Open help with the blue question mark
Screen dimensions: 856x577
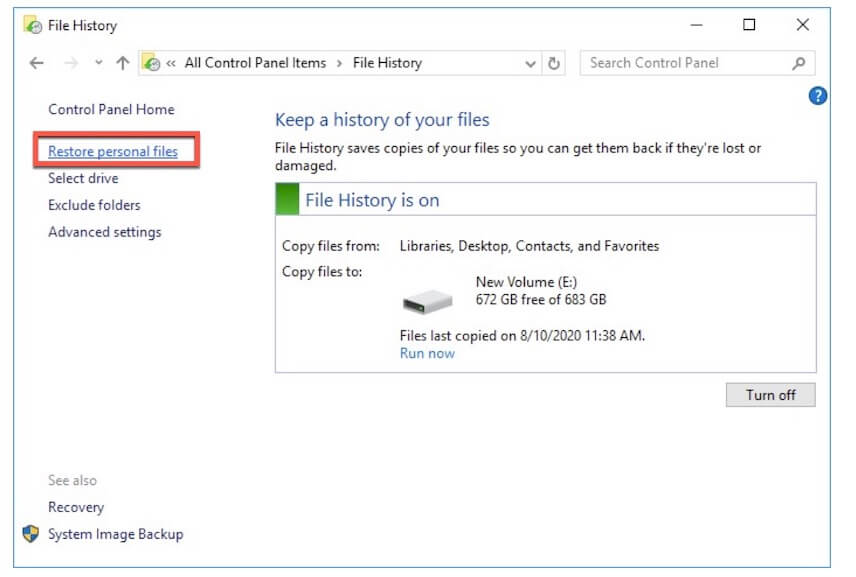(818, 96)
